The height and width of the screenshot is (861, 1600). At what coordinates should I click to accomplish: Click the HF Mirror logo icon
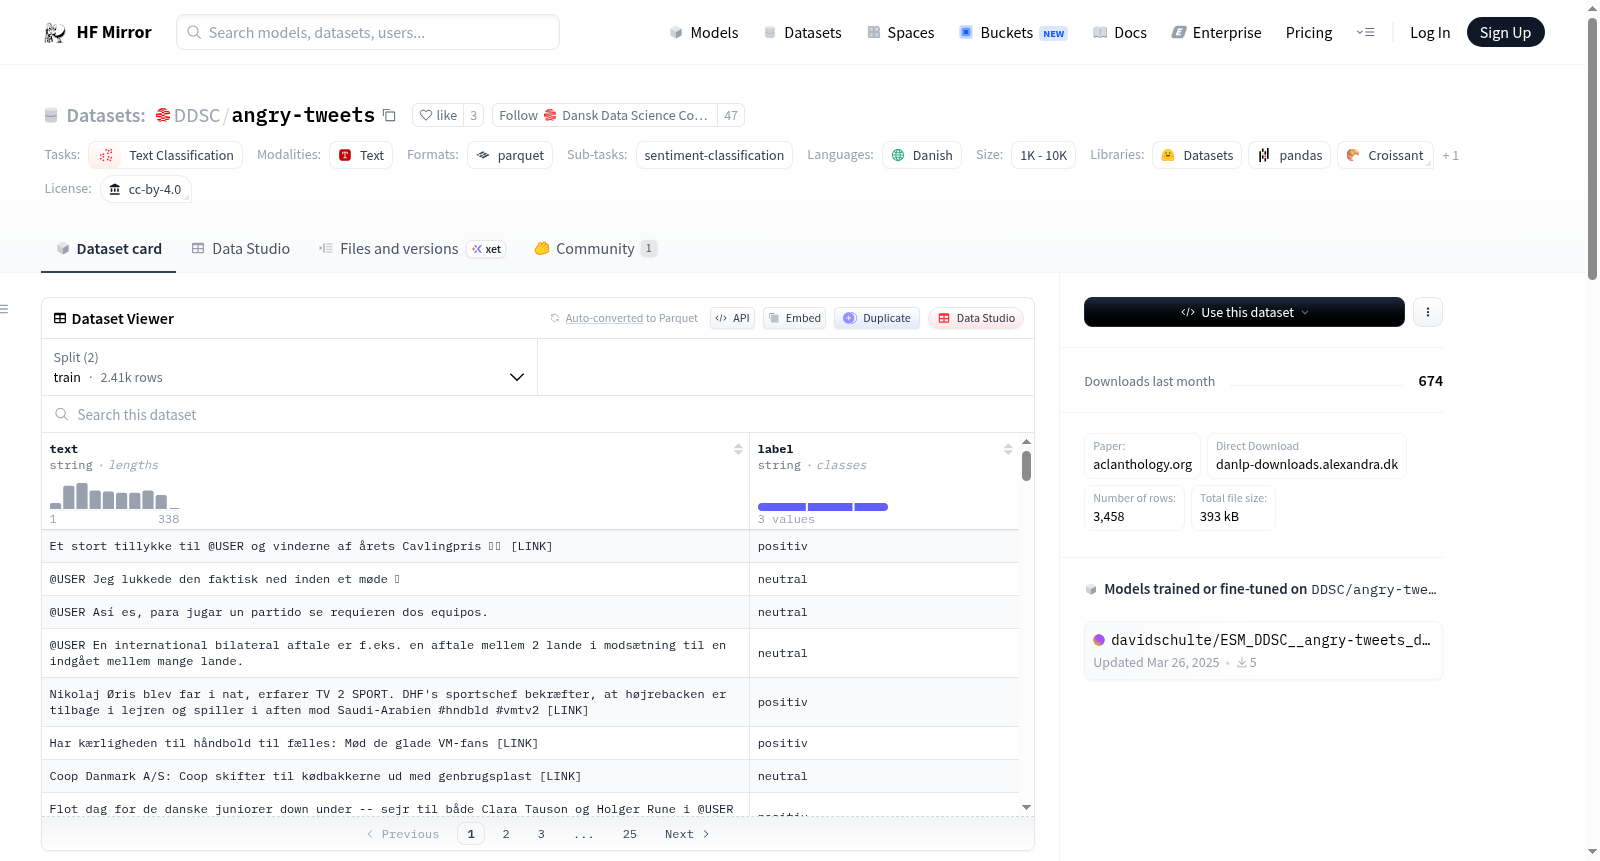point(55,33)
